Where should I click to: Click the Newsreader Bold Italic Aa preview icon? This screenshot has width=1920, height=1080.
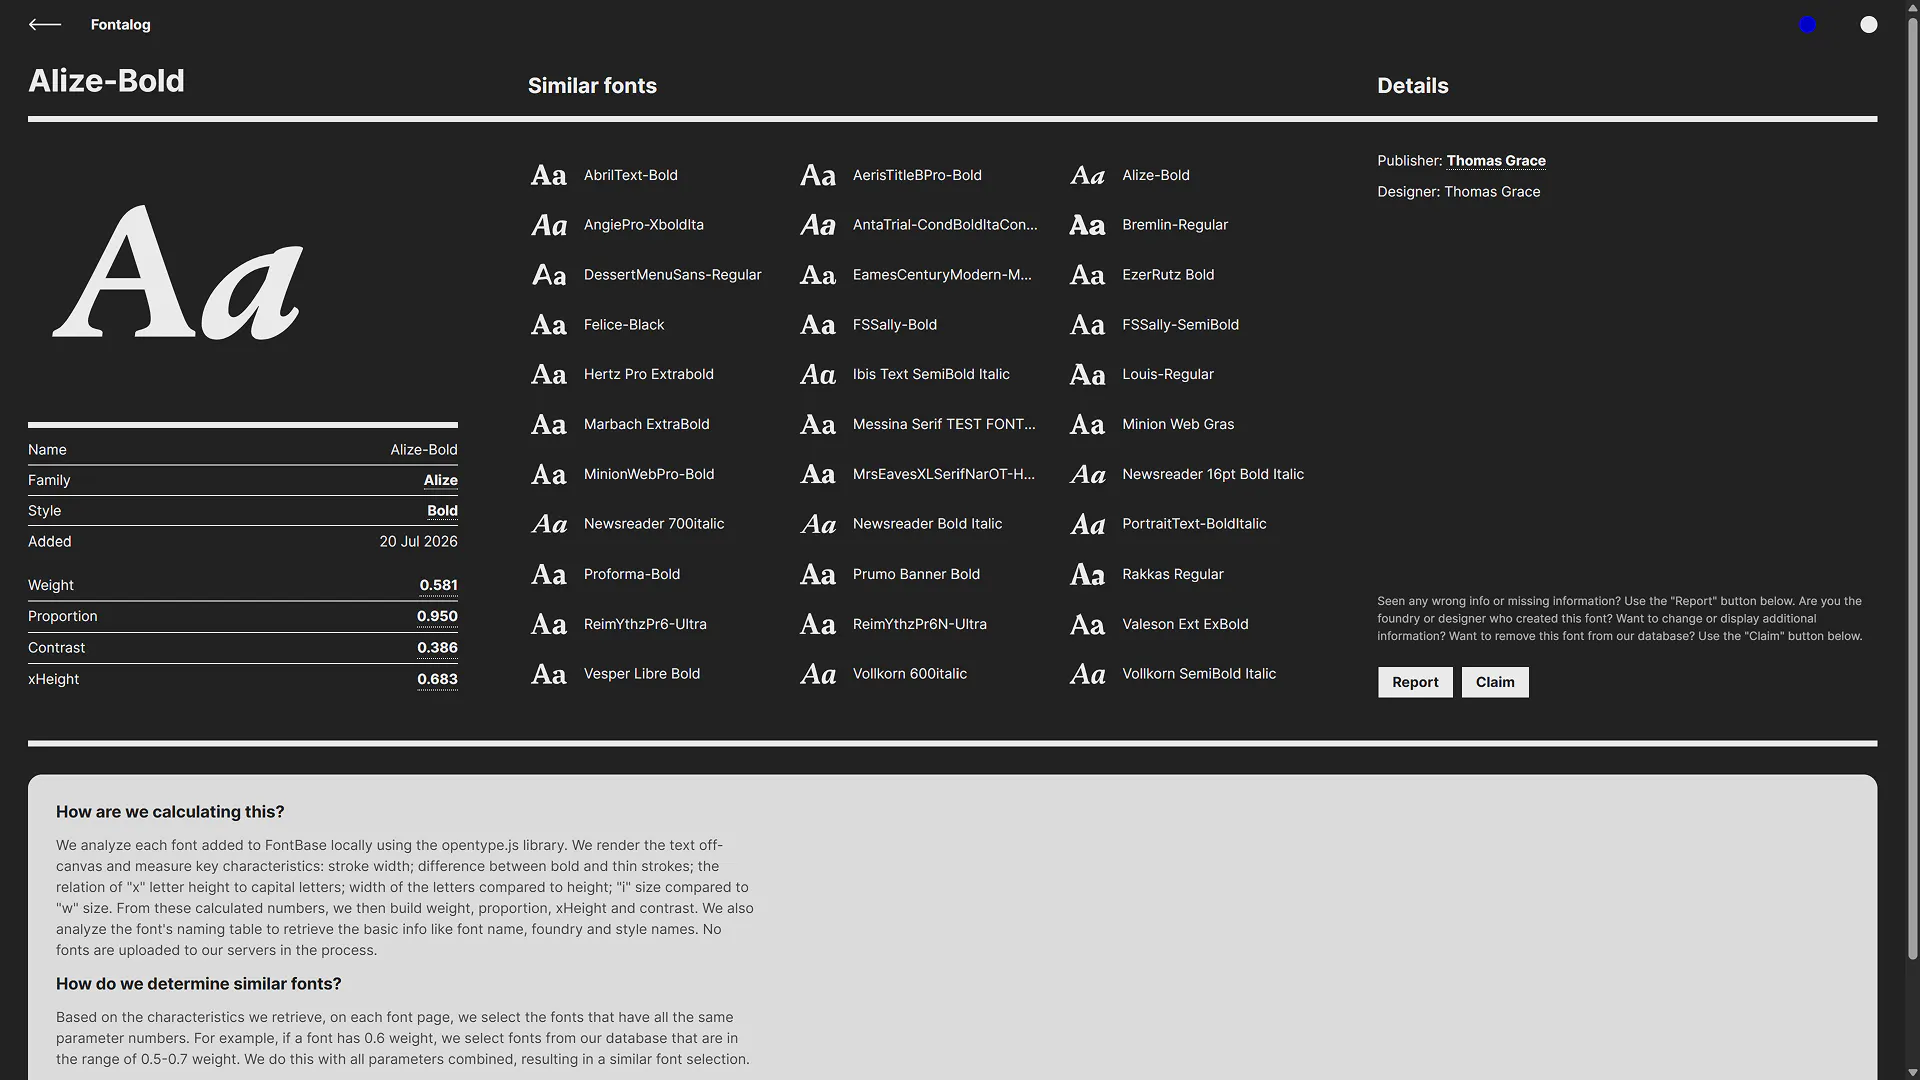818,524
